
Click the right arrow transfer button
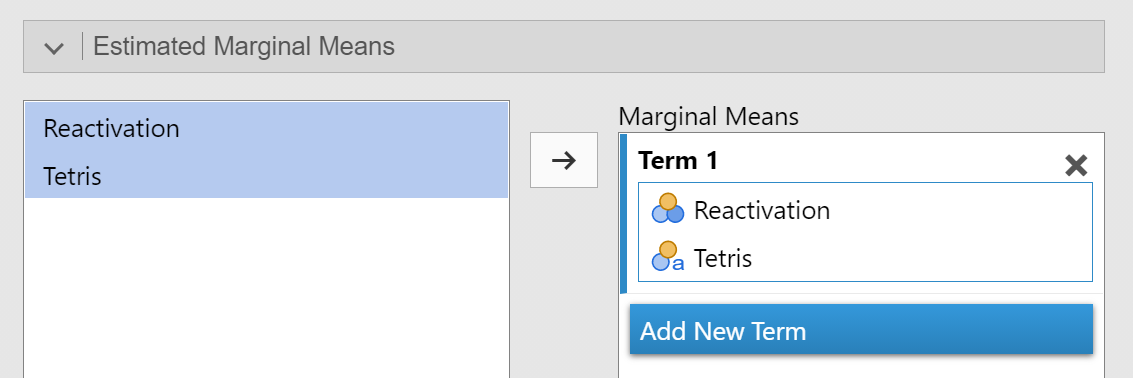(564, 160)
